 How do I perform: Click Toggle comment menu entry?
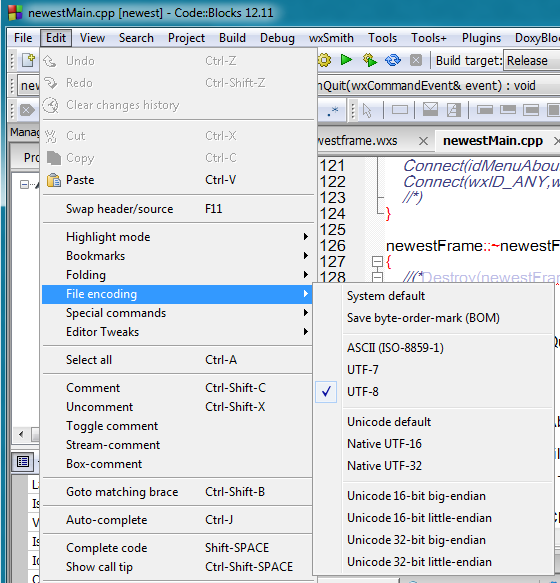[177, 426]
